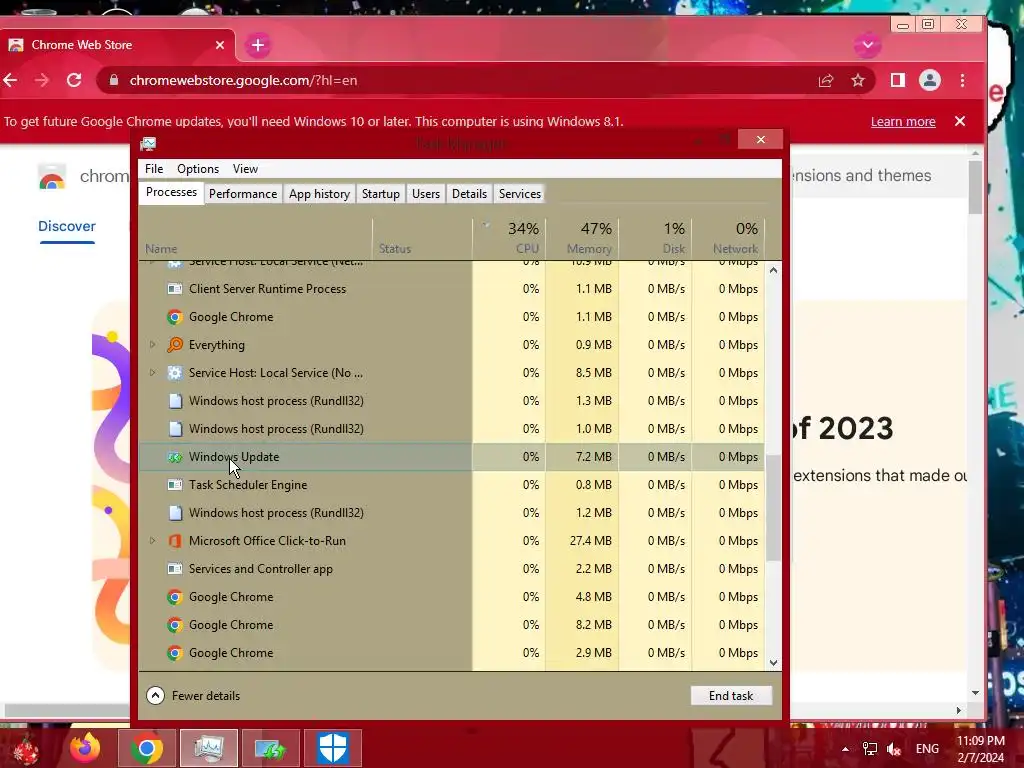
Task: Click the ENG language indicator
Action: click(927, 748)
